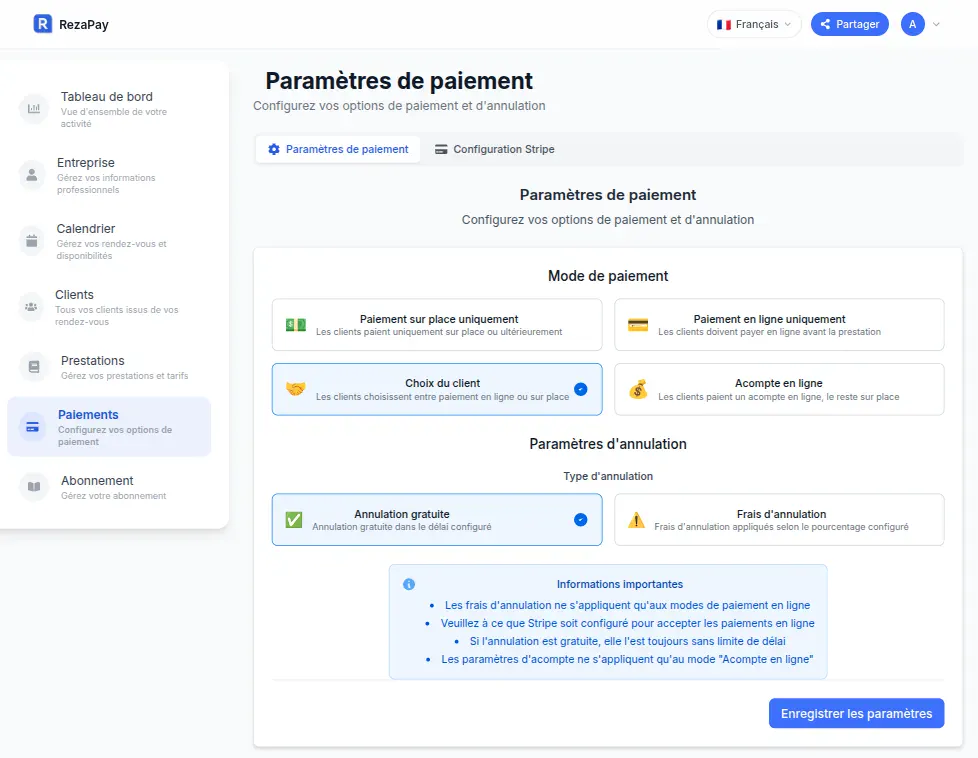Click the blue info circle icon

click(x=409, y=585)
